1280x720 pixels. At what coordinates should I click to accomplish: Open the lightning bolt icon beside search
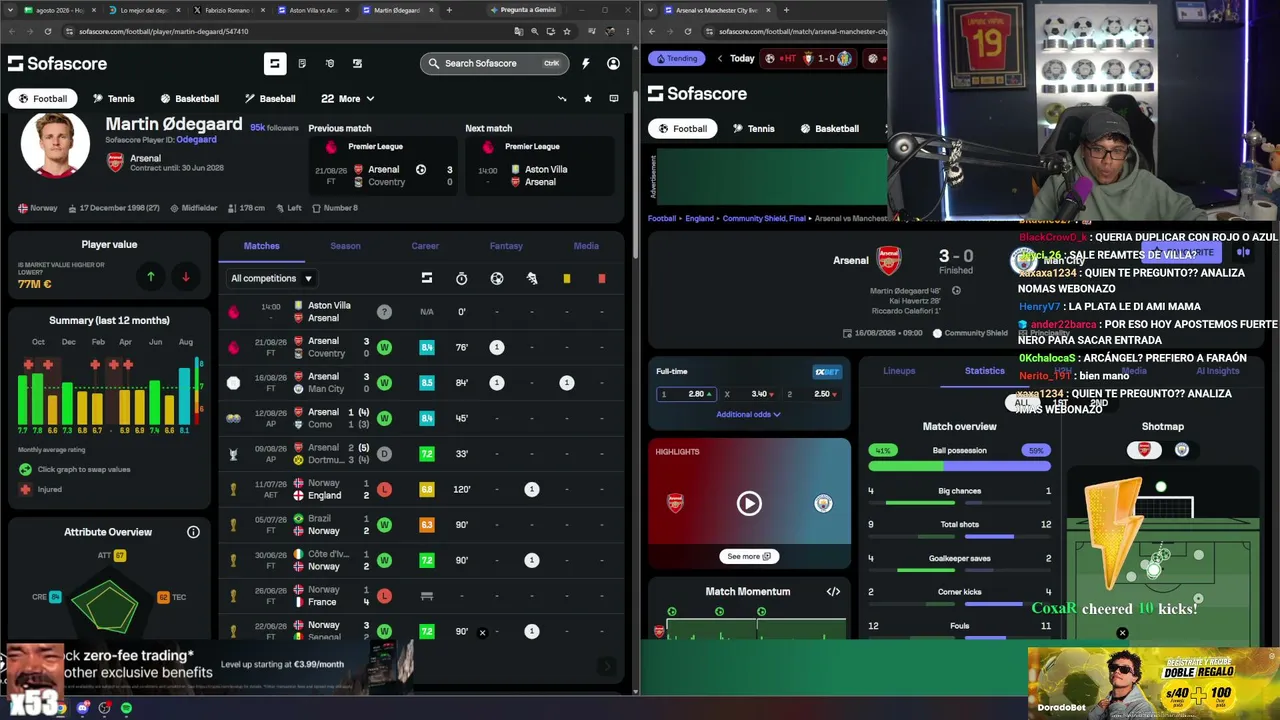[x=585, y=63]
